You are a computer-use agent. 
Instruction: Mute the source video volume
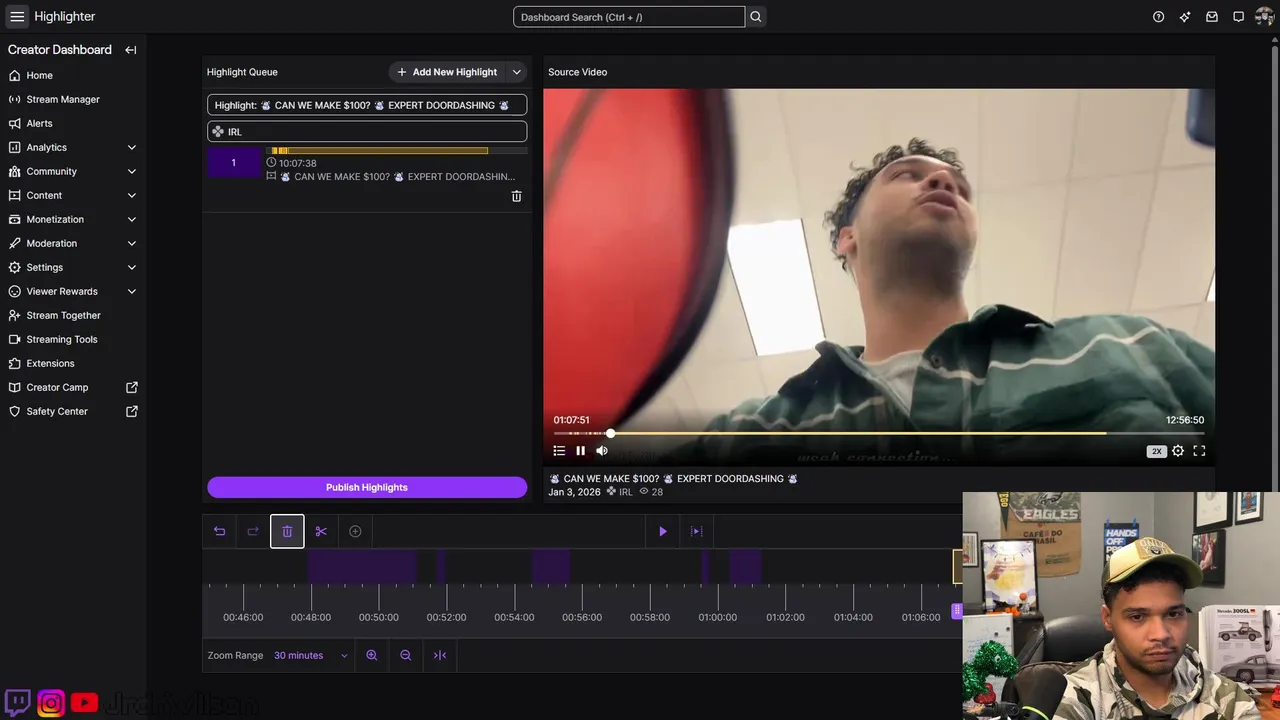(602, 451)
